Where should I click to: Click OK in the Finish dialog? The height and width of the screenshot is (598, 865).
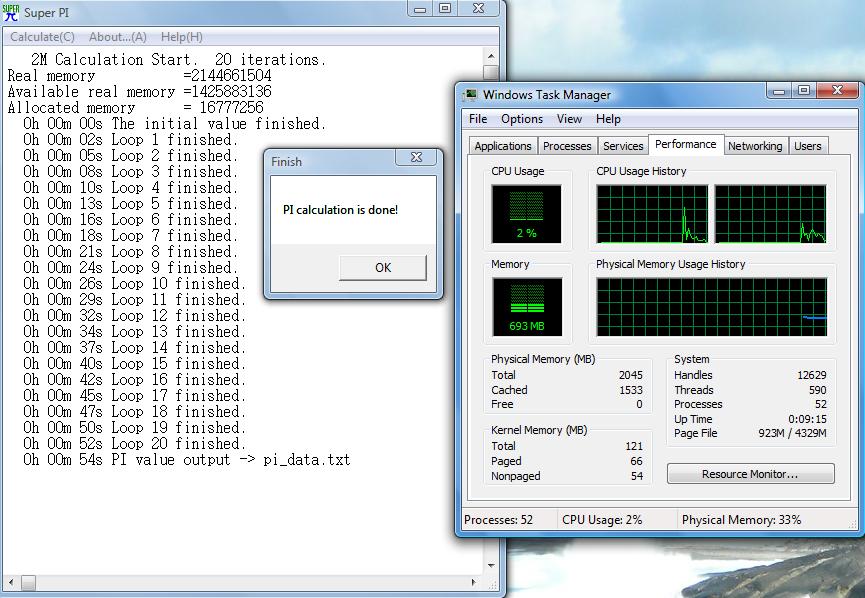click(383, 268)
